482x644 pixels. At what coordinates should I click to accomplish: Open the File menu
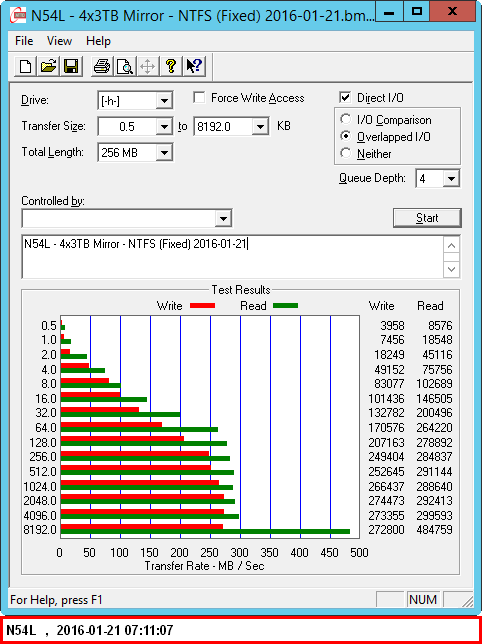24,41
